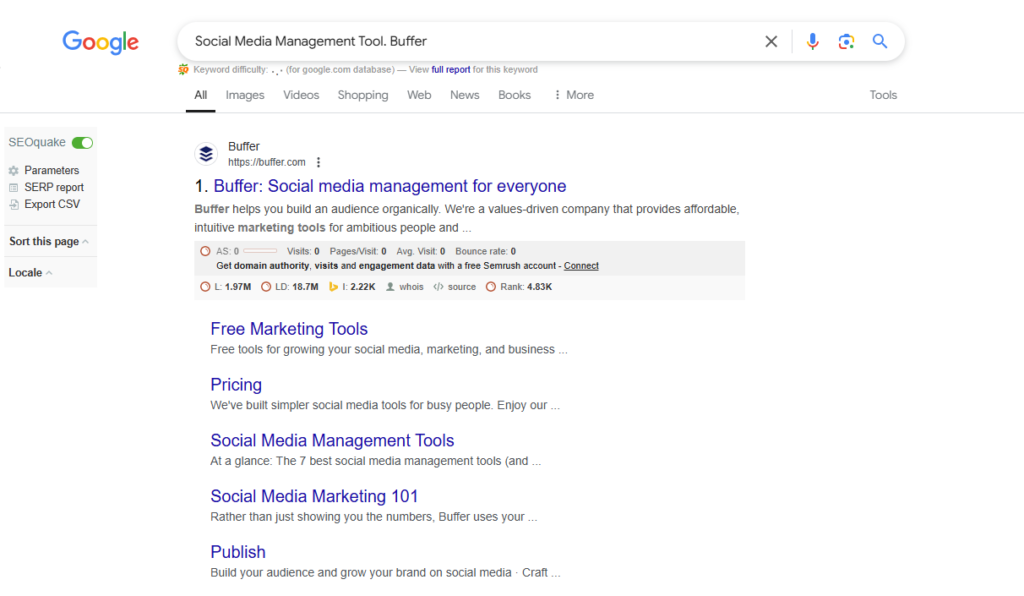Click the Export CSV link
Image resolution: width=1024 pixels, height=596 pixels.
52,204
